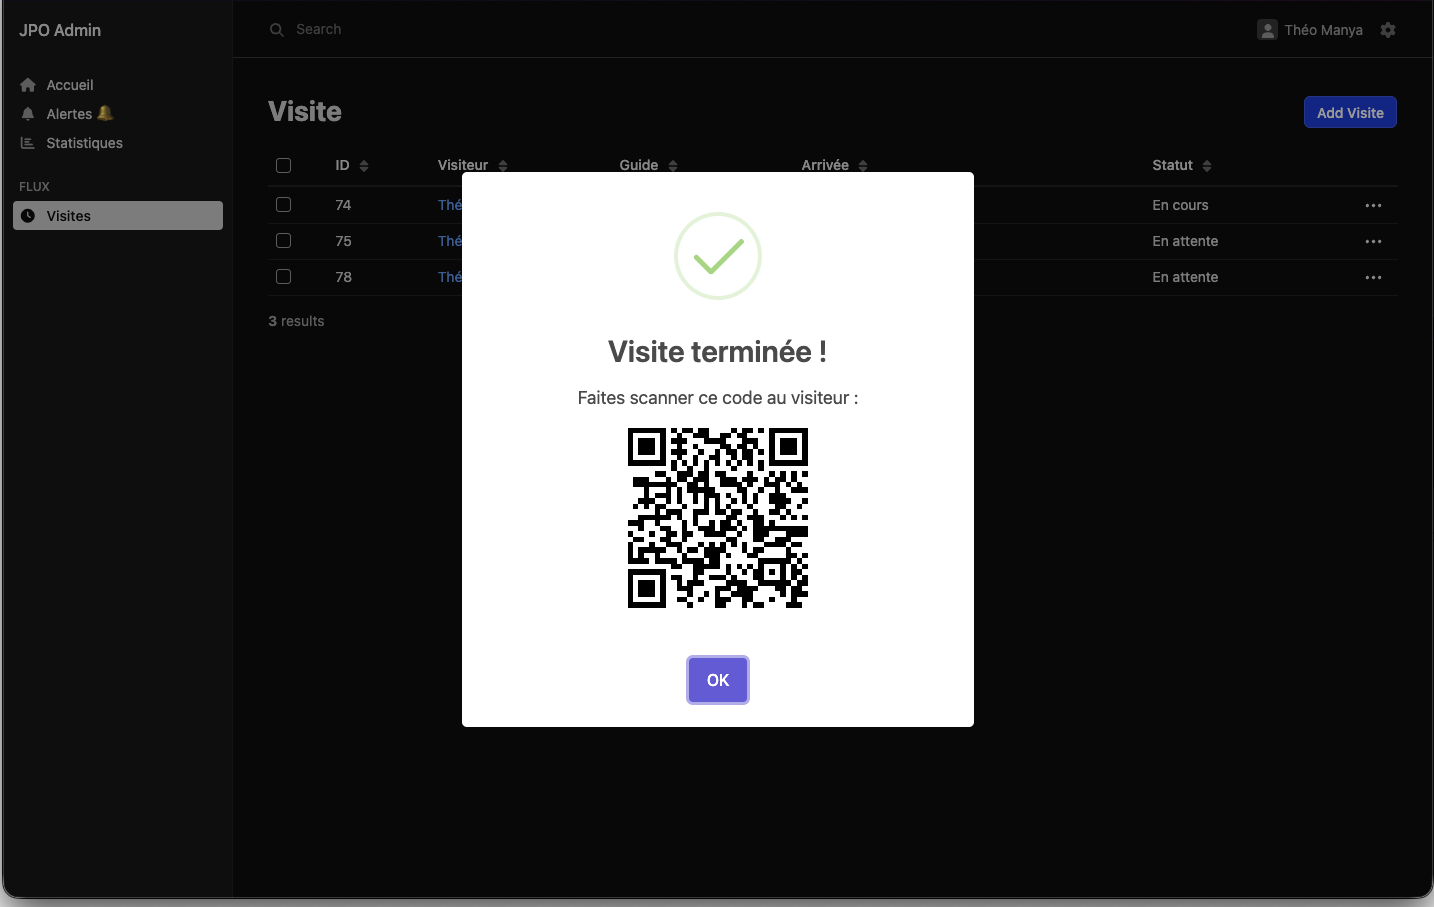This screenshot has height=907, width=1434.
Task: Open actions menu for visit 74
Action: 1373,205
